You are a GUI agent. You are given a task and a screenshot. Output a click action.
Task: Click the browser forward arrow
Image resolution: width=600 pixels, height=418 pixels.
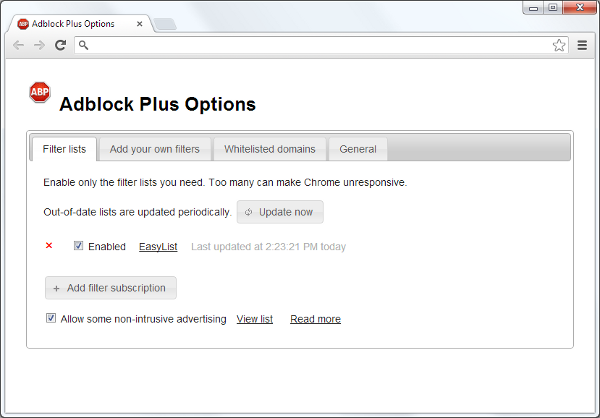pyautogui.click(x=39, y=45)
